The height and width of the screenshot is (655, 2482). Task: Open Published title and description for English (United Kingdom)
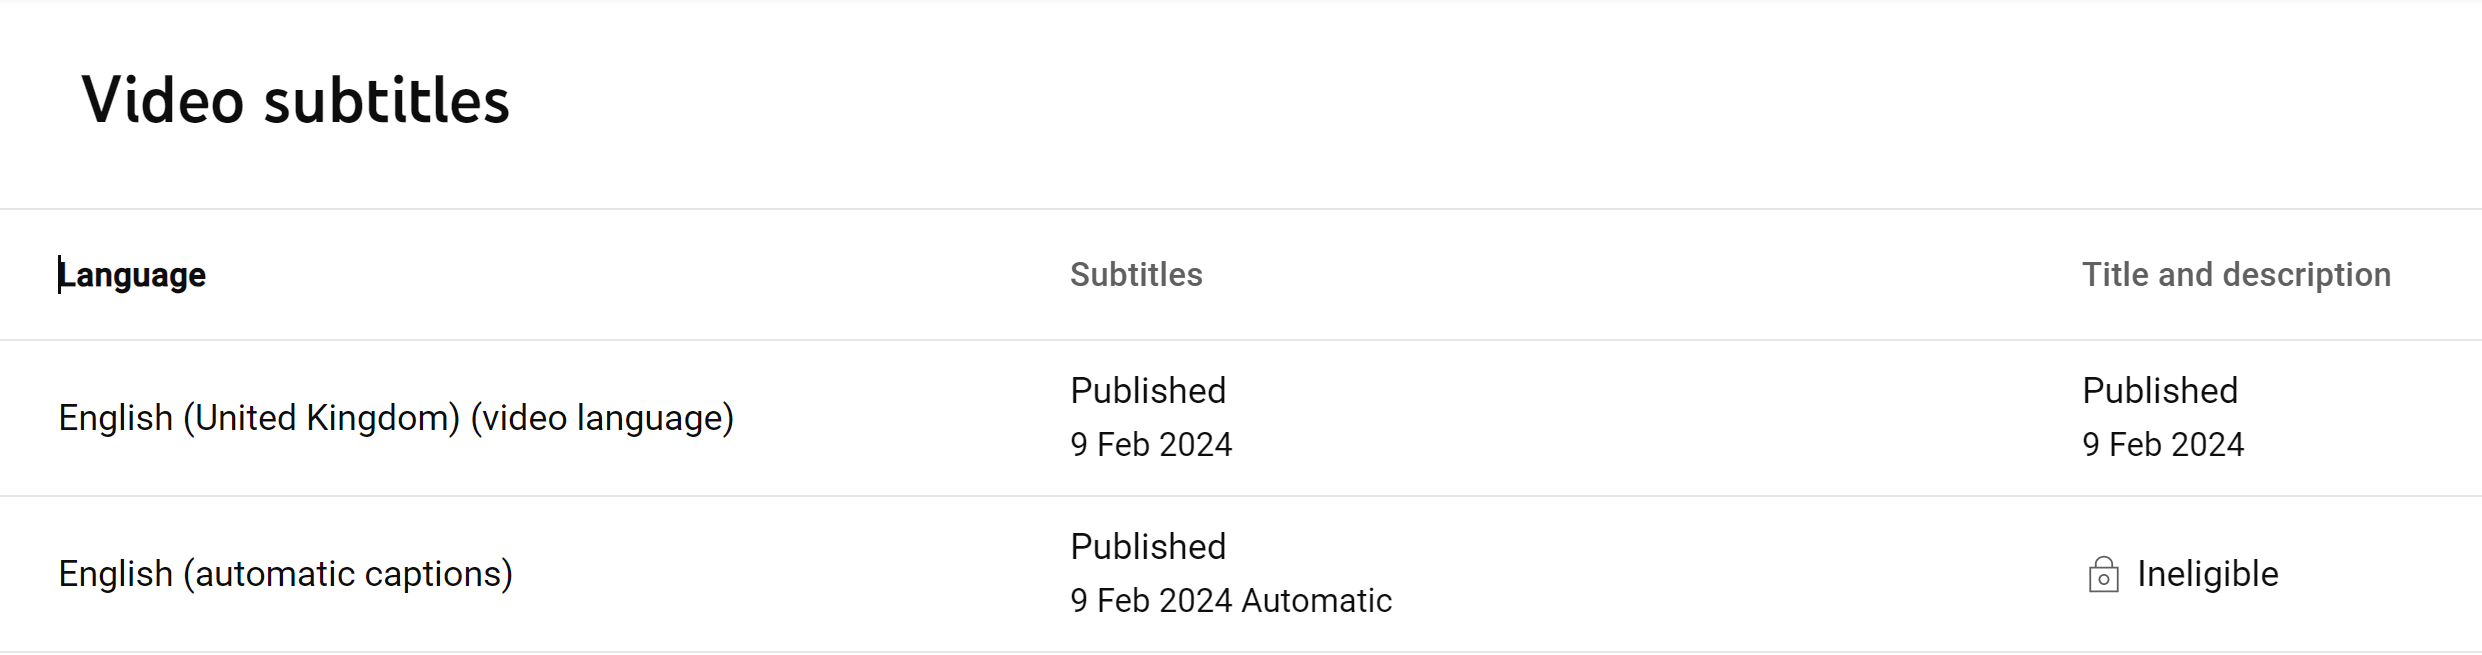[2160, 391]
